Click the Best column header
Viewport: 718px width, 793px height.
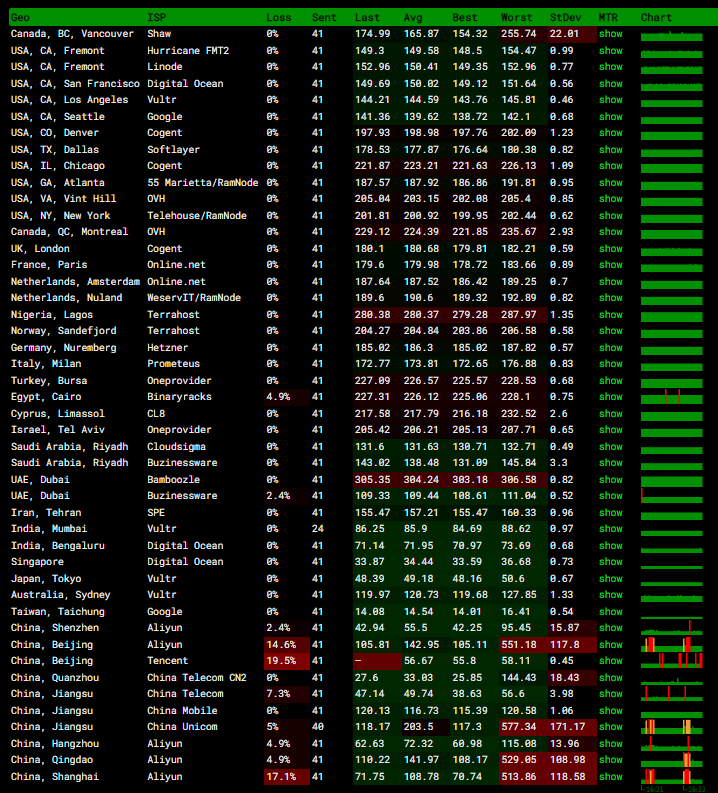465,18
